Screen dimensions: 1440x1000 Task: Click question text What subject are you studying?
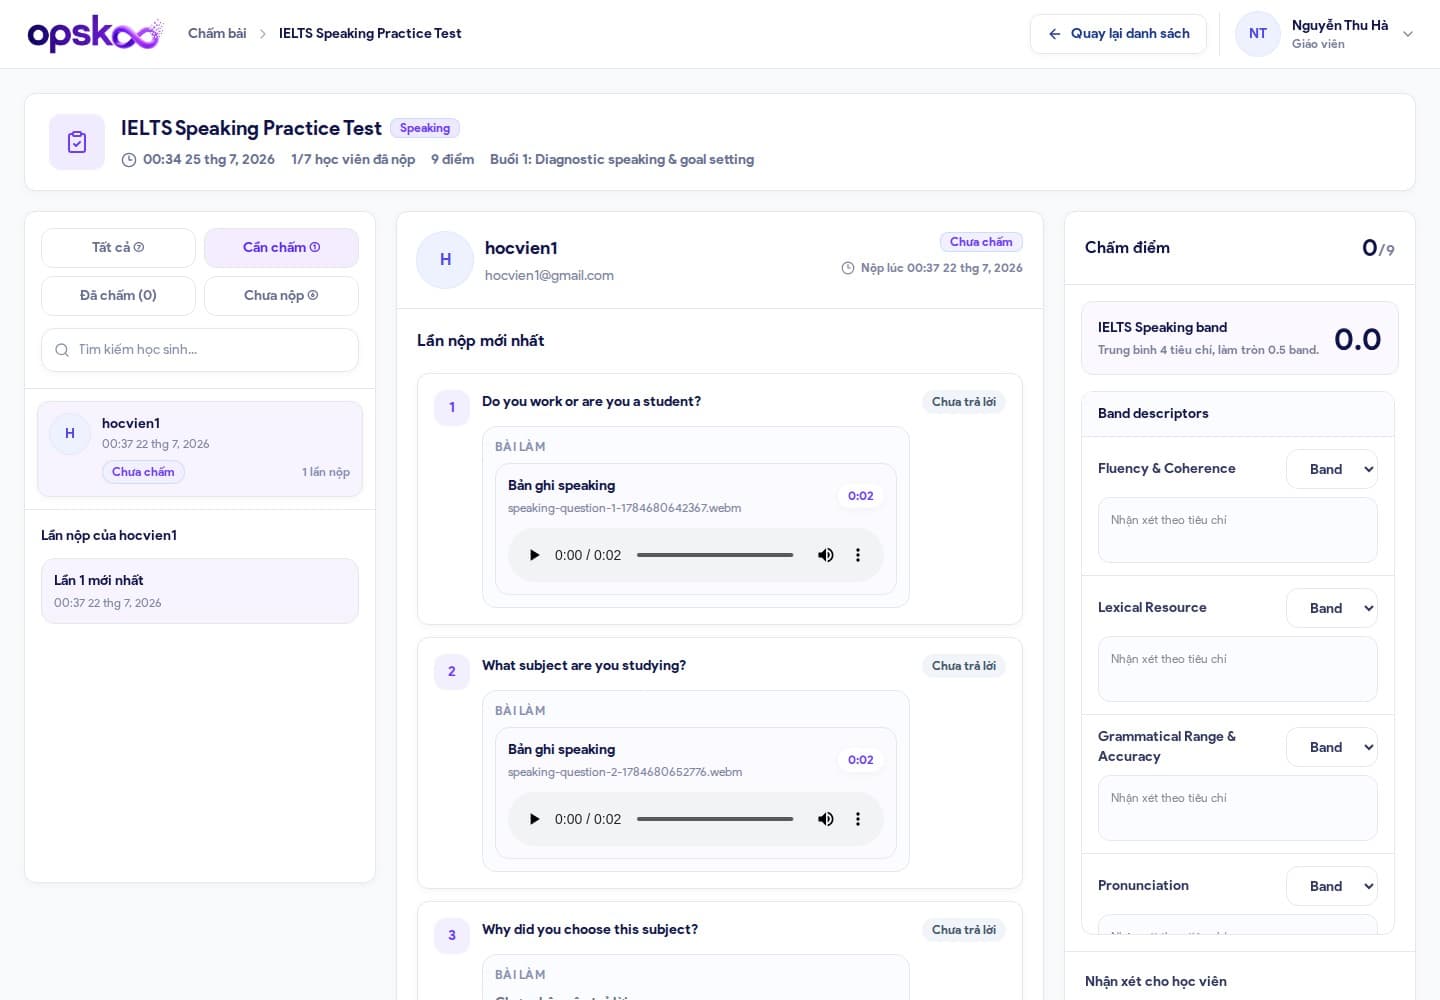pos(584,666)
